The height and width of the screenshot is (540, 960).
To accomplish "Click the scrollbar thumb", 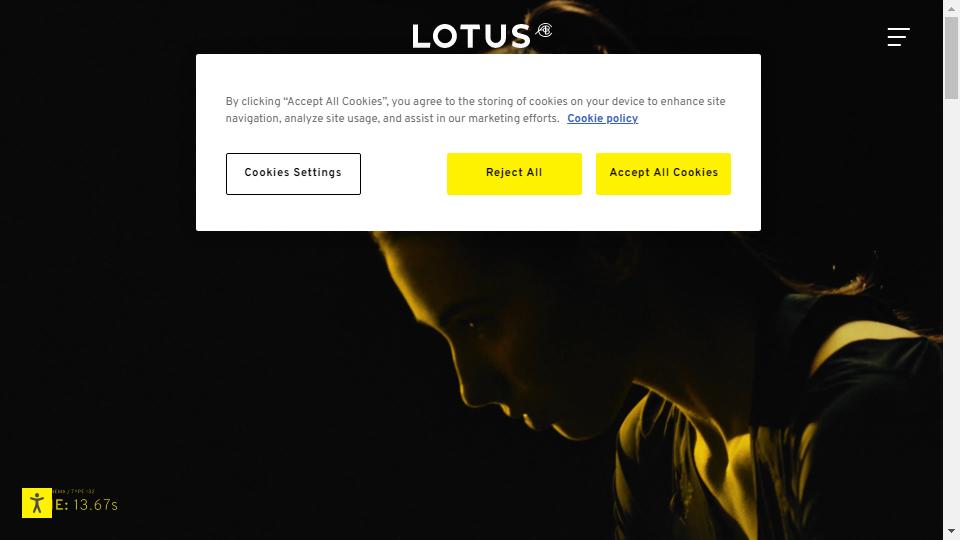I will 951,58.
